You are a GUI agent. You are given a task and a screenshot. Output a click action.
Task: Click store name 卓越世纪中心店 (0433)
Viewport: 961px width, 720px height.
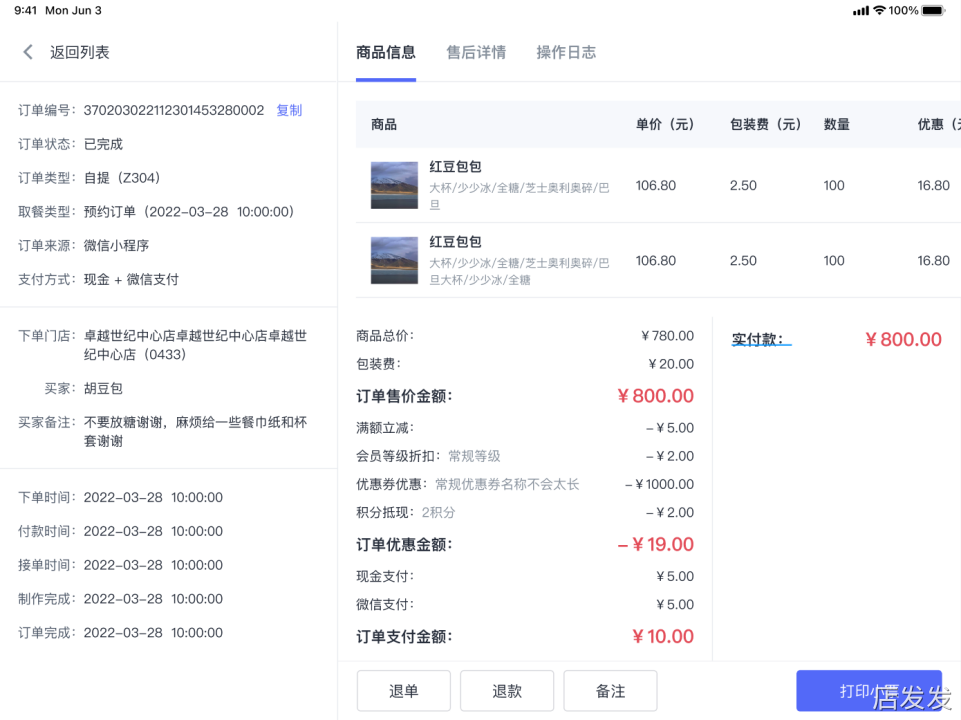click(x=196, y=345)
